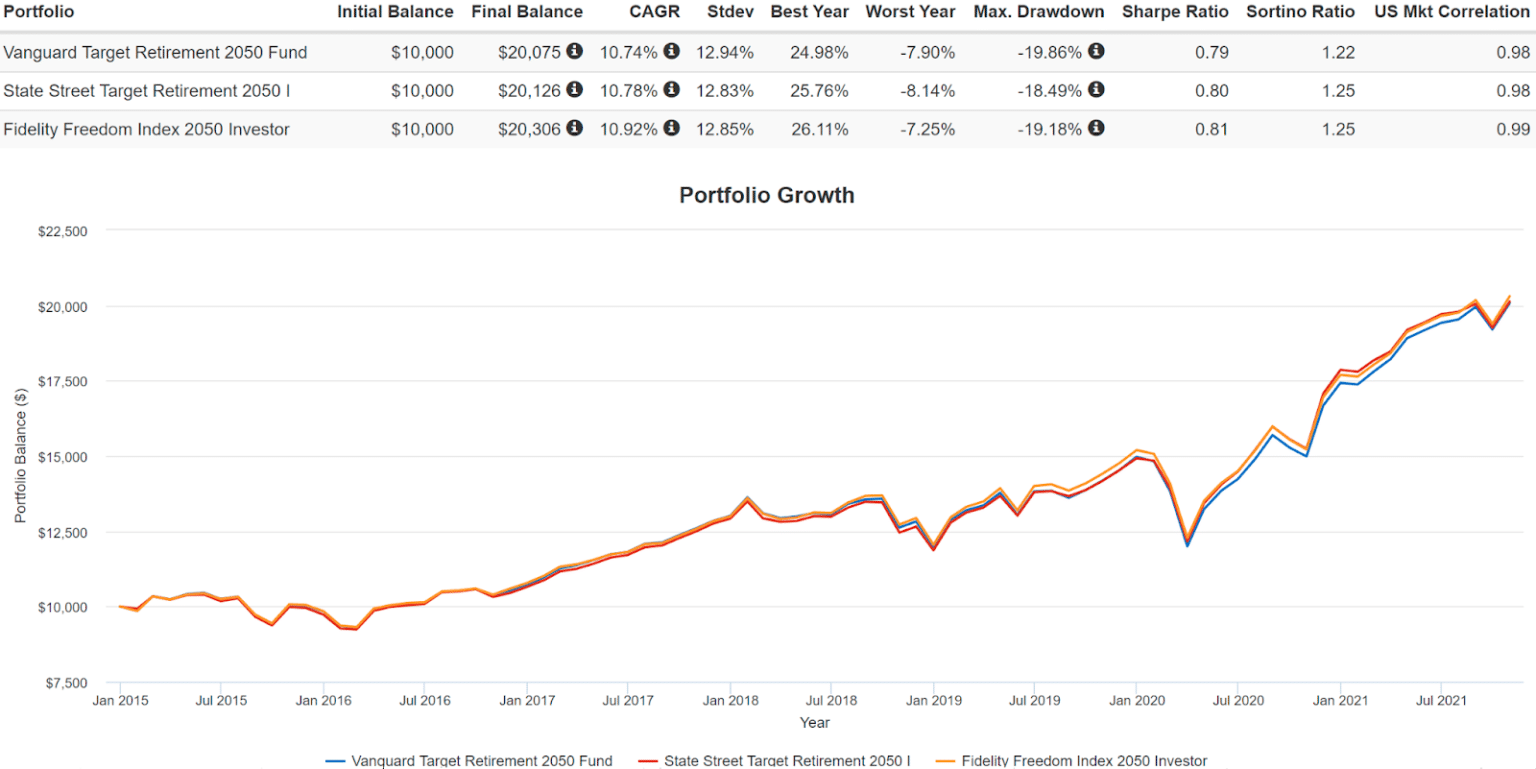This screenshot has height=769, width=1536.
Task: Sort table by Sharpe Ratio column
Action: click(1175, 12)
